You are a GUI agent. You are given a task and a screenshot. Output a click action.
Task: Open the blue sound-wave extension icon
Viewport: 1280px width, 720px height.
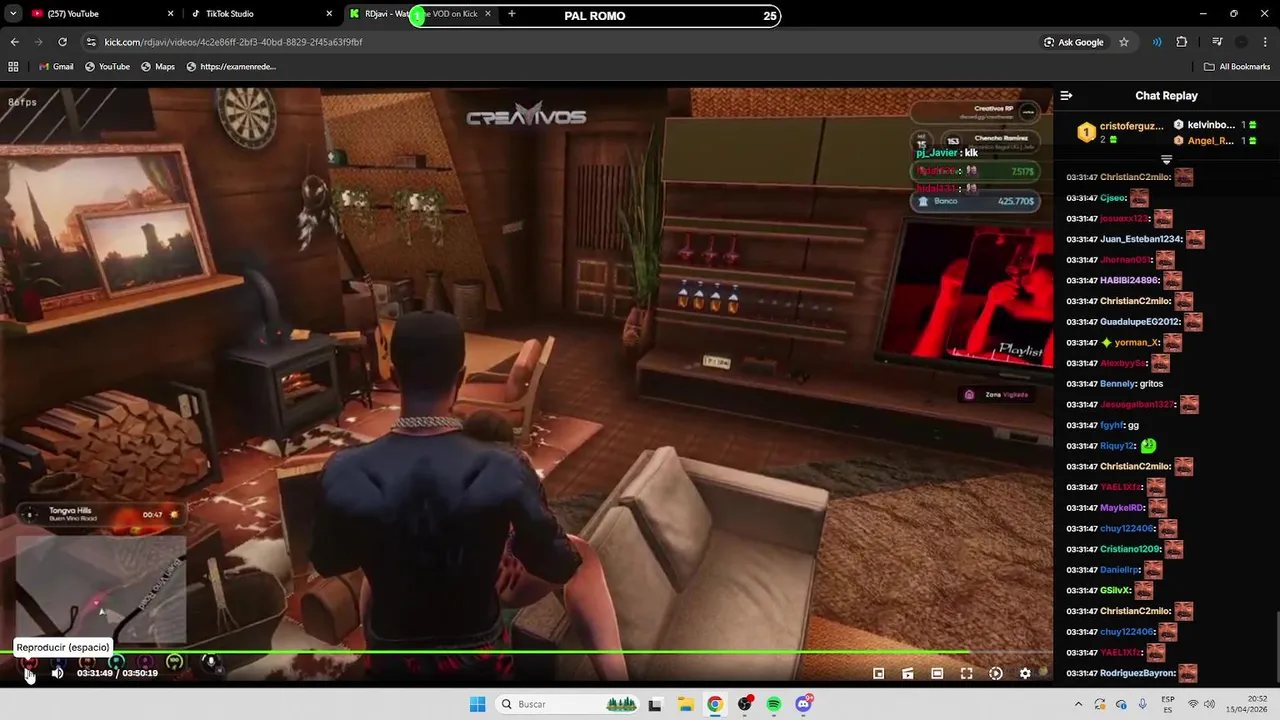point(1157,42)
